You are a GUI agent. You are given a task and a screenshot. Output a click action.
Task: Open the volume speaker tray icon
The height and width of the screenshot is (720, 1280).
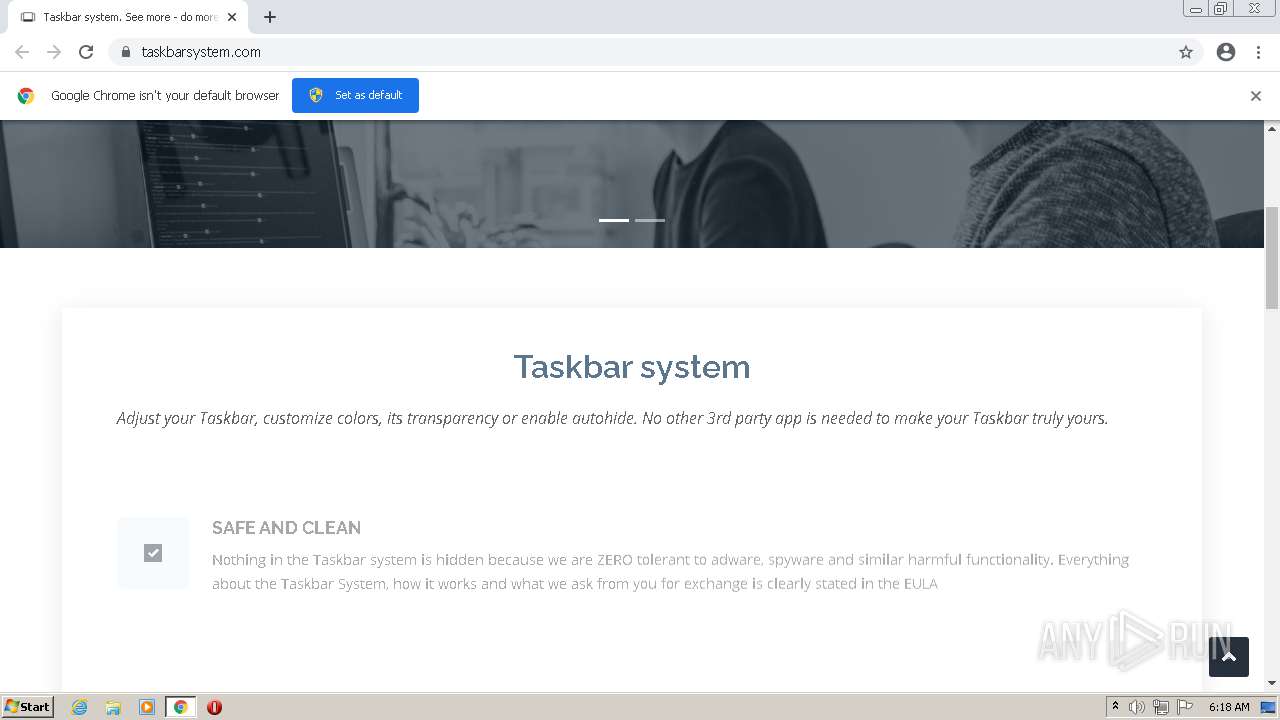click(x=1137, y=707)
